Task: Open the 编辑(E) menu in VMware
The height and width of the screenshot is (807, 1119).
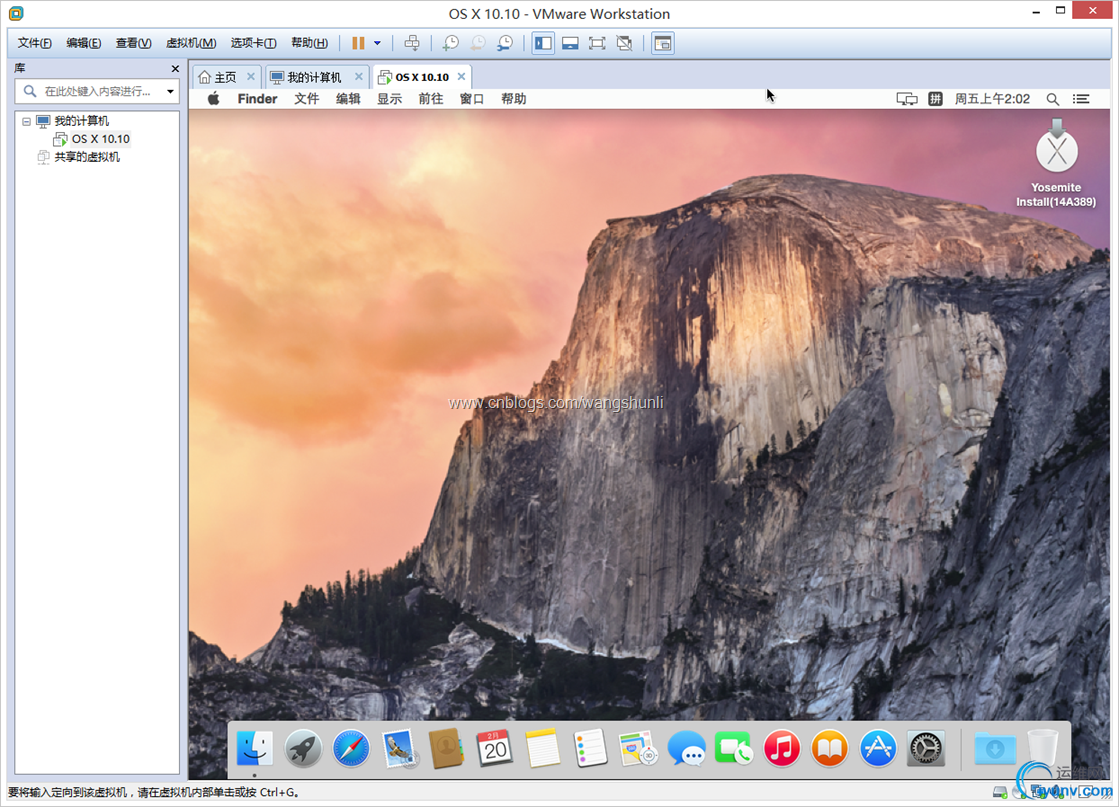Action: (83, 43)
